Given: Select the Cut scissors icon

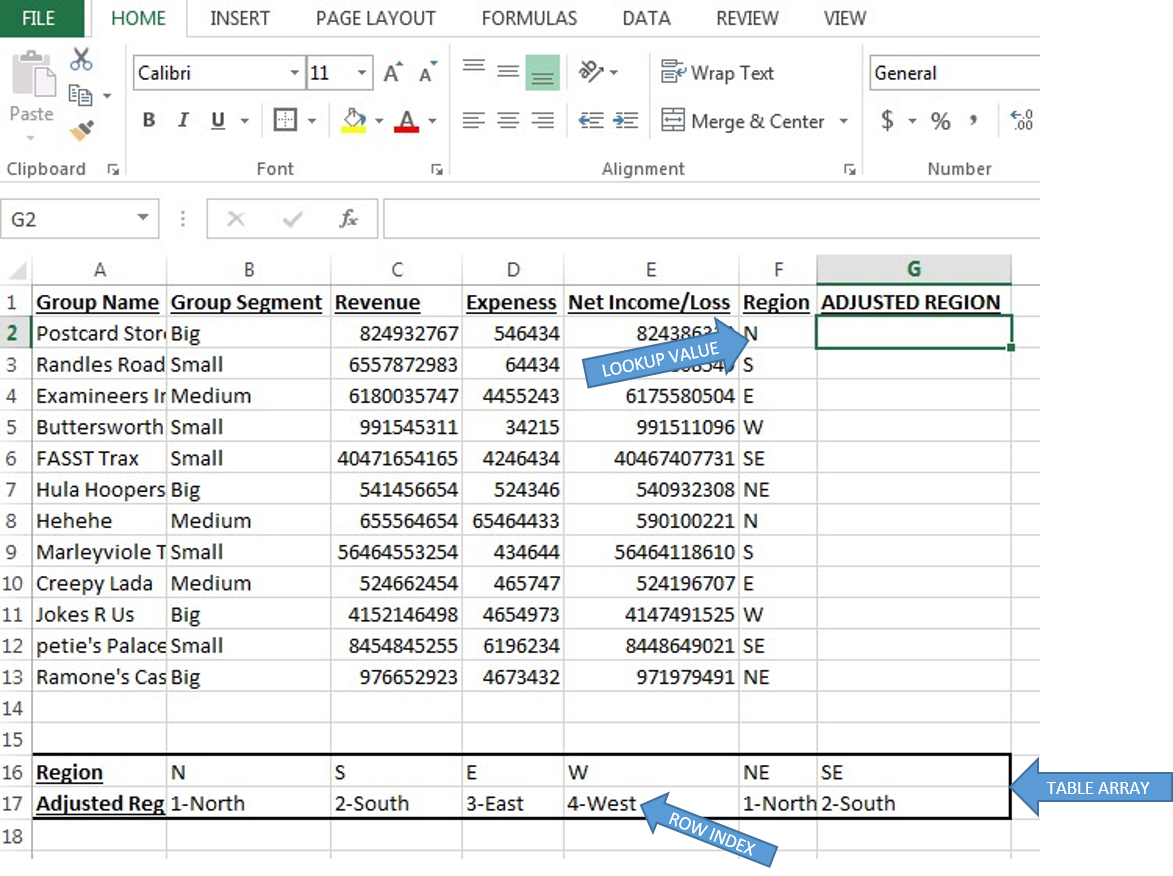Looking at the screenshot, I should point(82,61).
